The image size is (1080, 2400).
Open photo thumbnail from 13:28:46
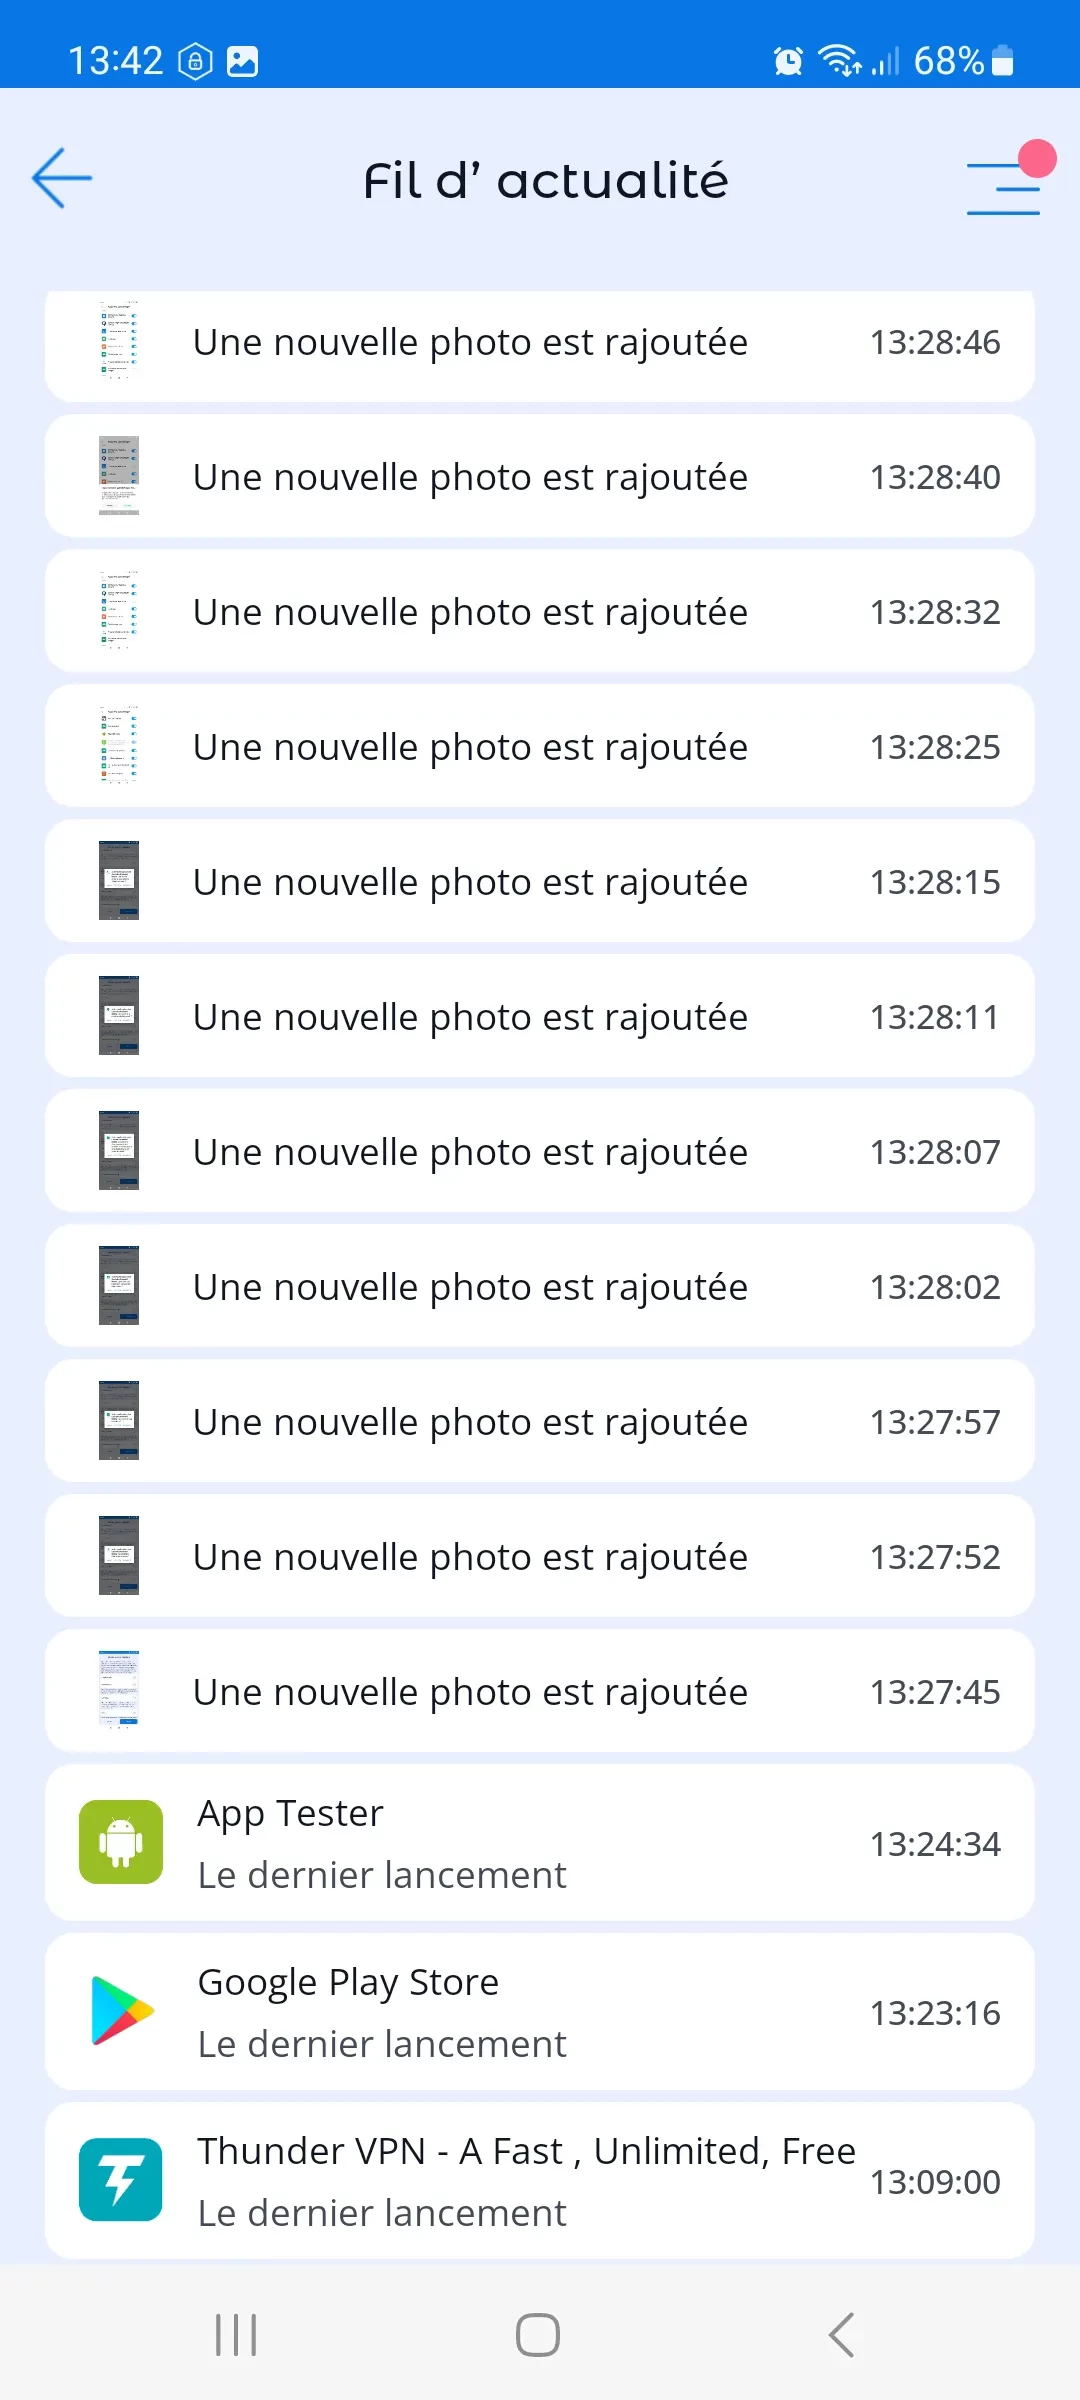(119, 342)
